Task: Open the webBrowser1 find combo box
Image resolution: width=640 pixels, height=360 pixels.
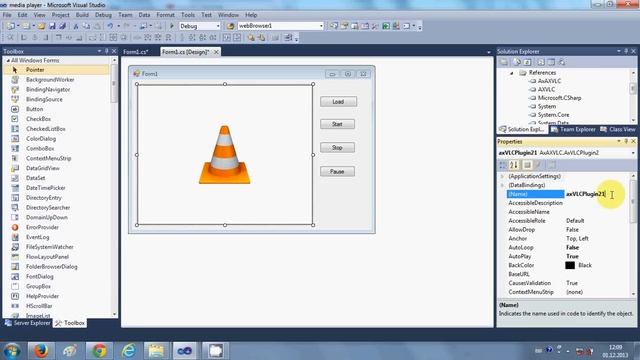Action: [x=321, y=26]
